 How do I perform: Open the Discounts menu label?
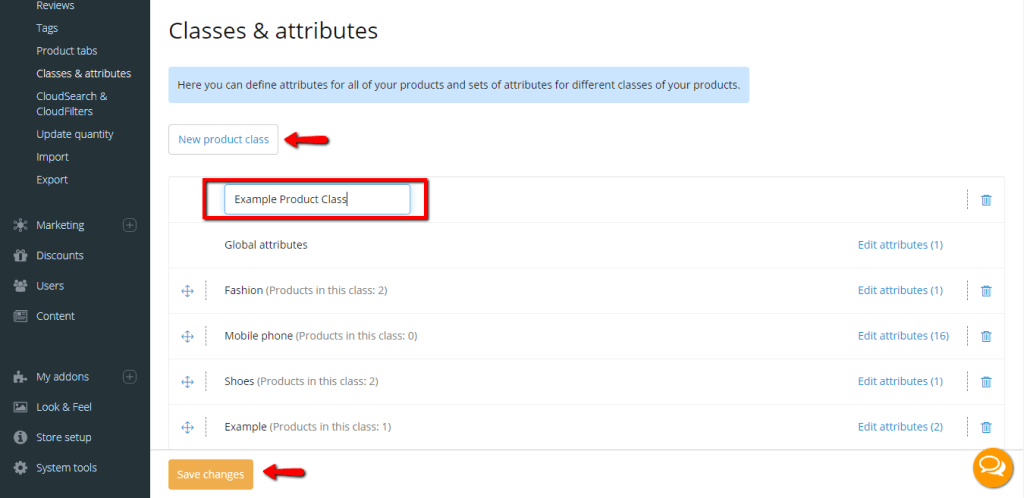(60, 255)
